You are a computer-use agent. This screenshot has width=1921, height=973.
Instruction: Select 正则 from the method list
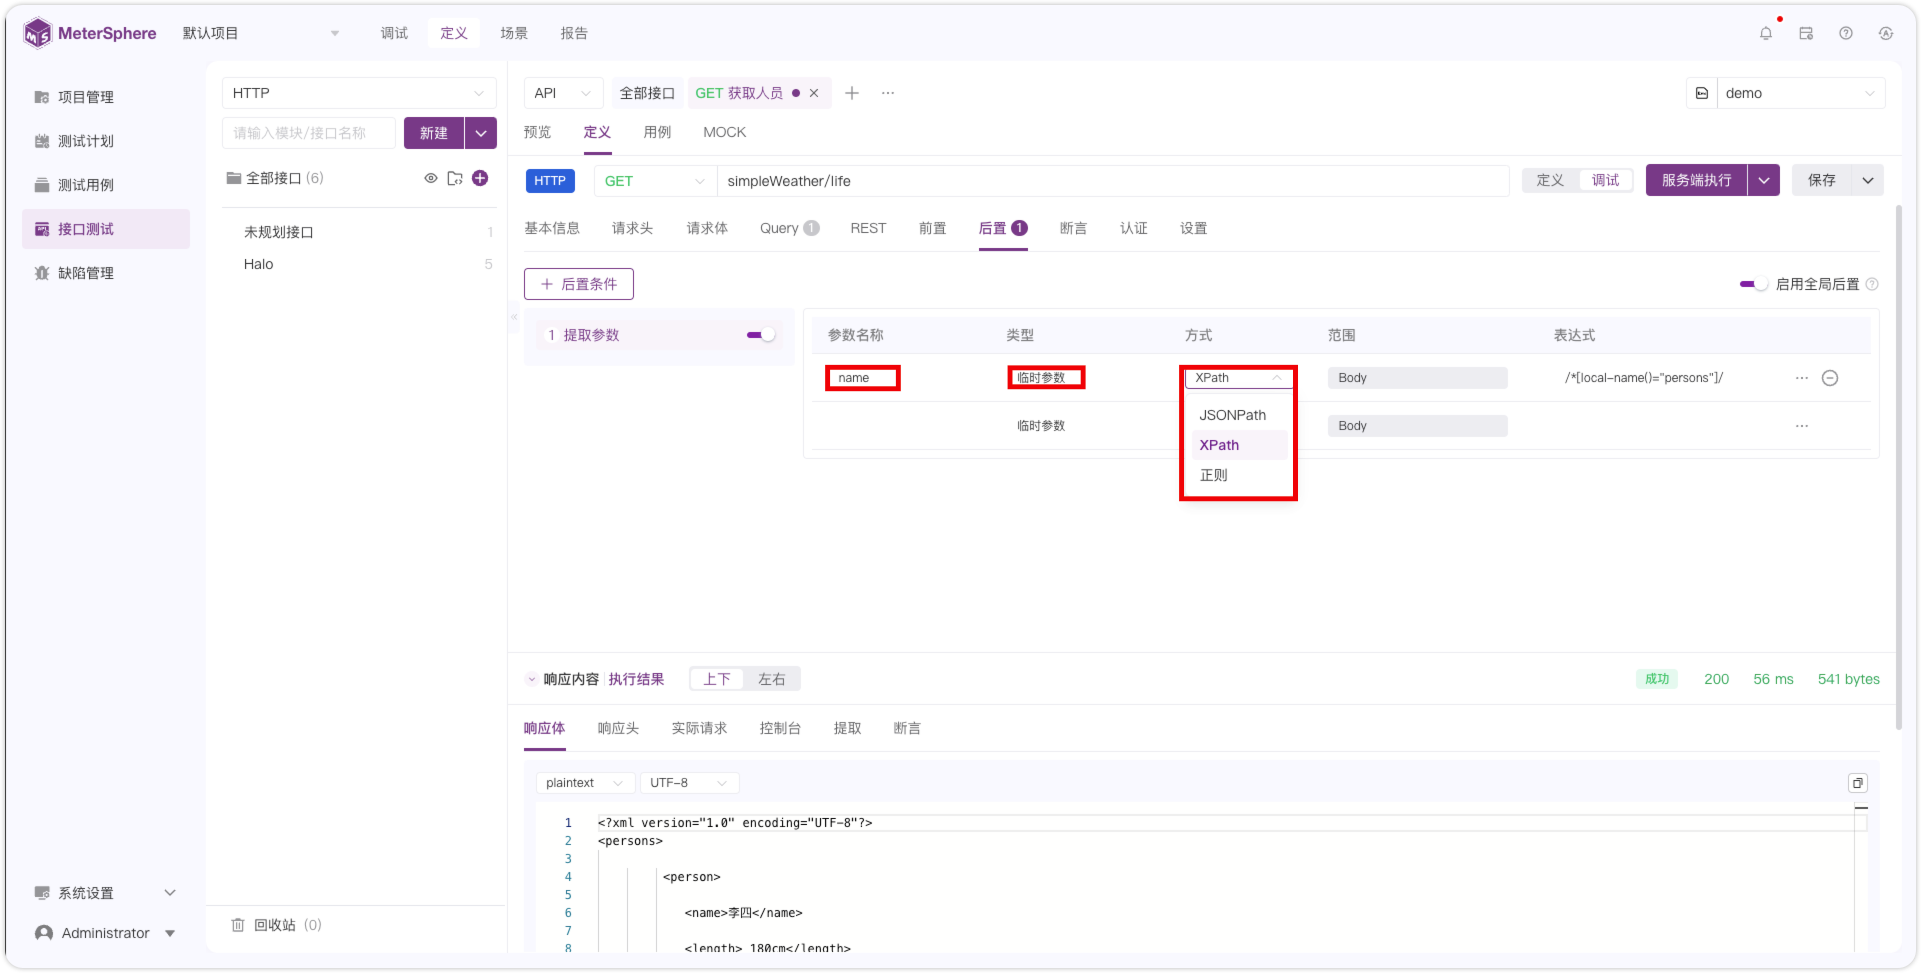[1238, 475]
